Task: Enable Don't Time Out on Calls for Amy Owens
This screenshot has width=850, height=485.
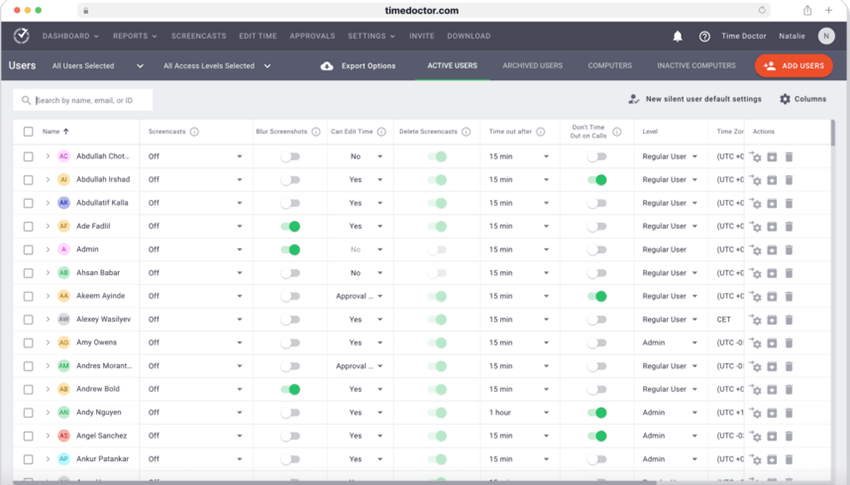Action: [x=597, y=343]
